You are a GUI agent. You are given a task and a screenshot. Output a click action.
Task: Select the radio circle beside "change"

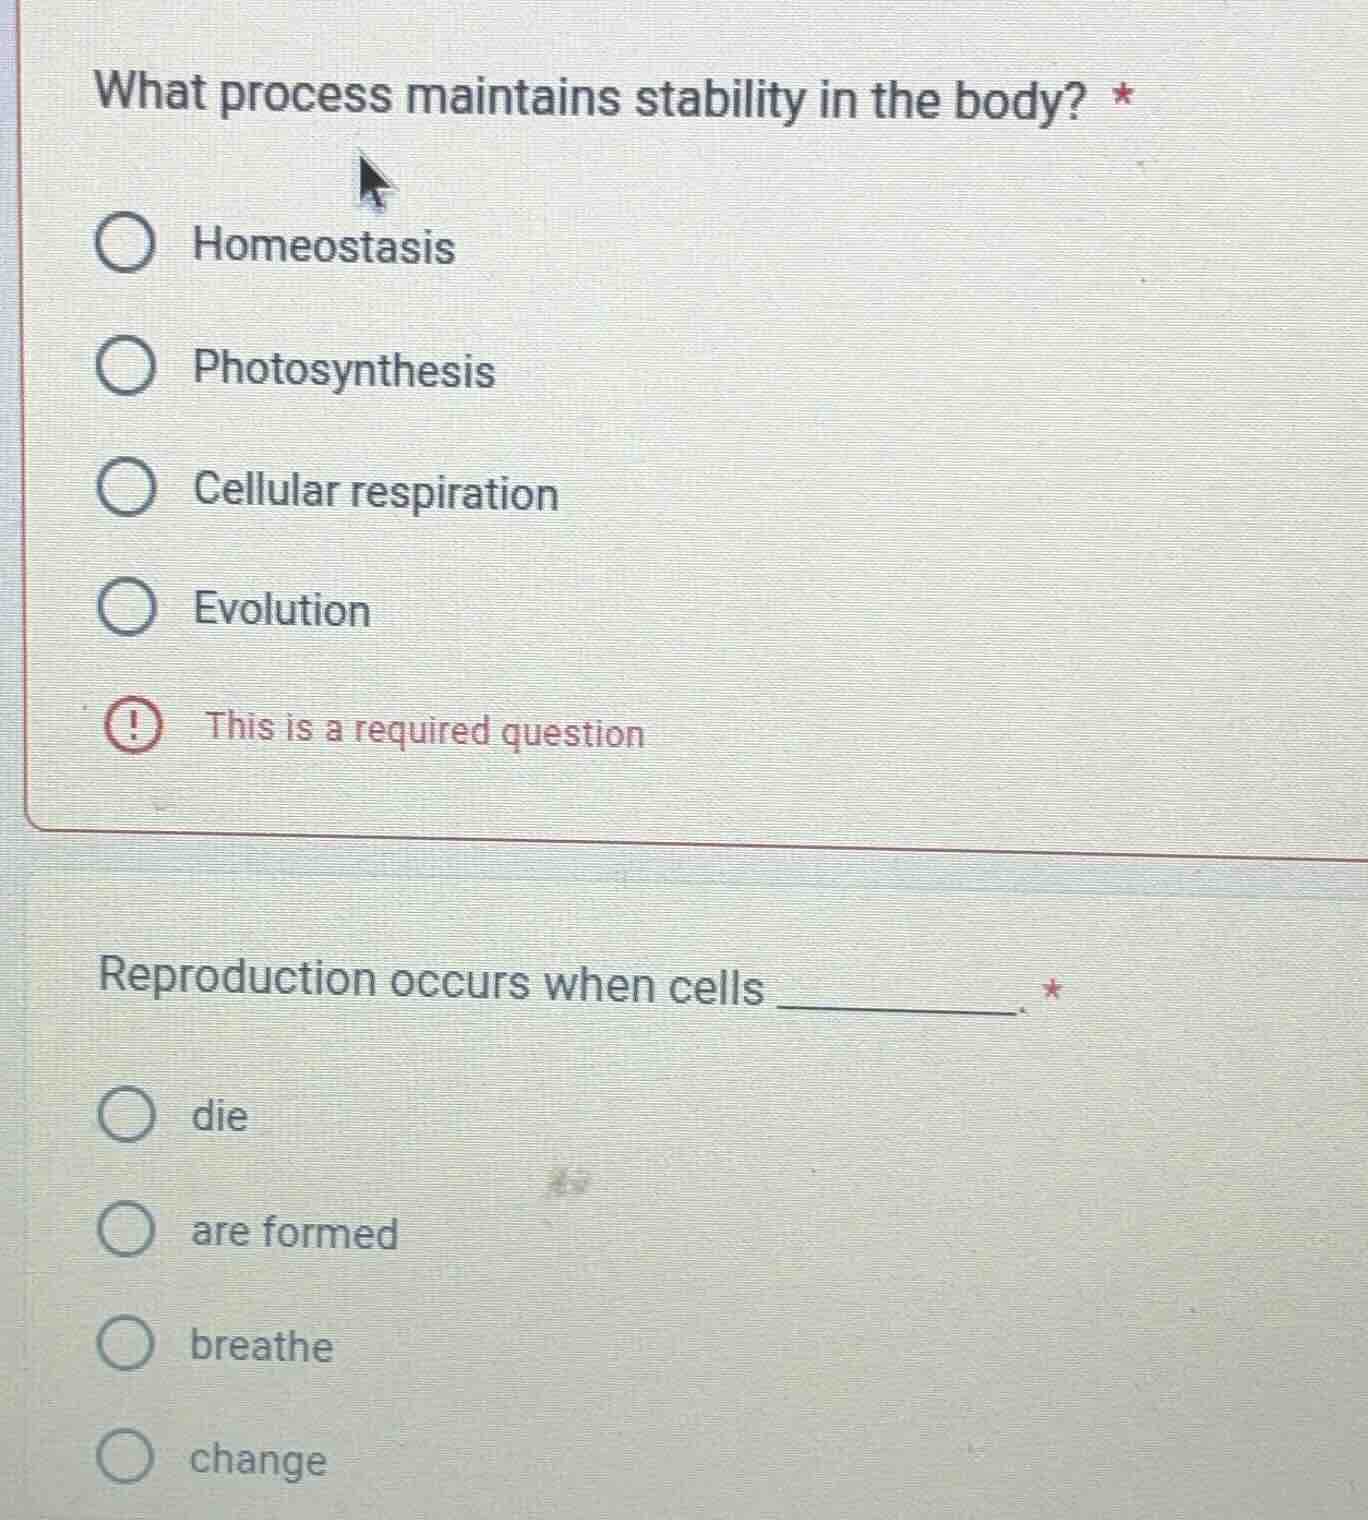(x=126, y=1459)
